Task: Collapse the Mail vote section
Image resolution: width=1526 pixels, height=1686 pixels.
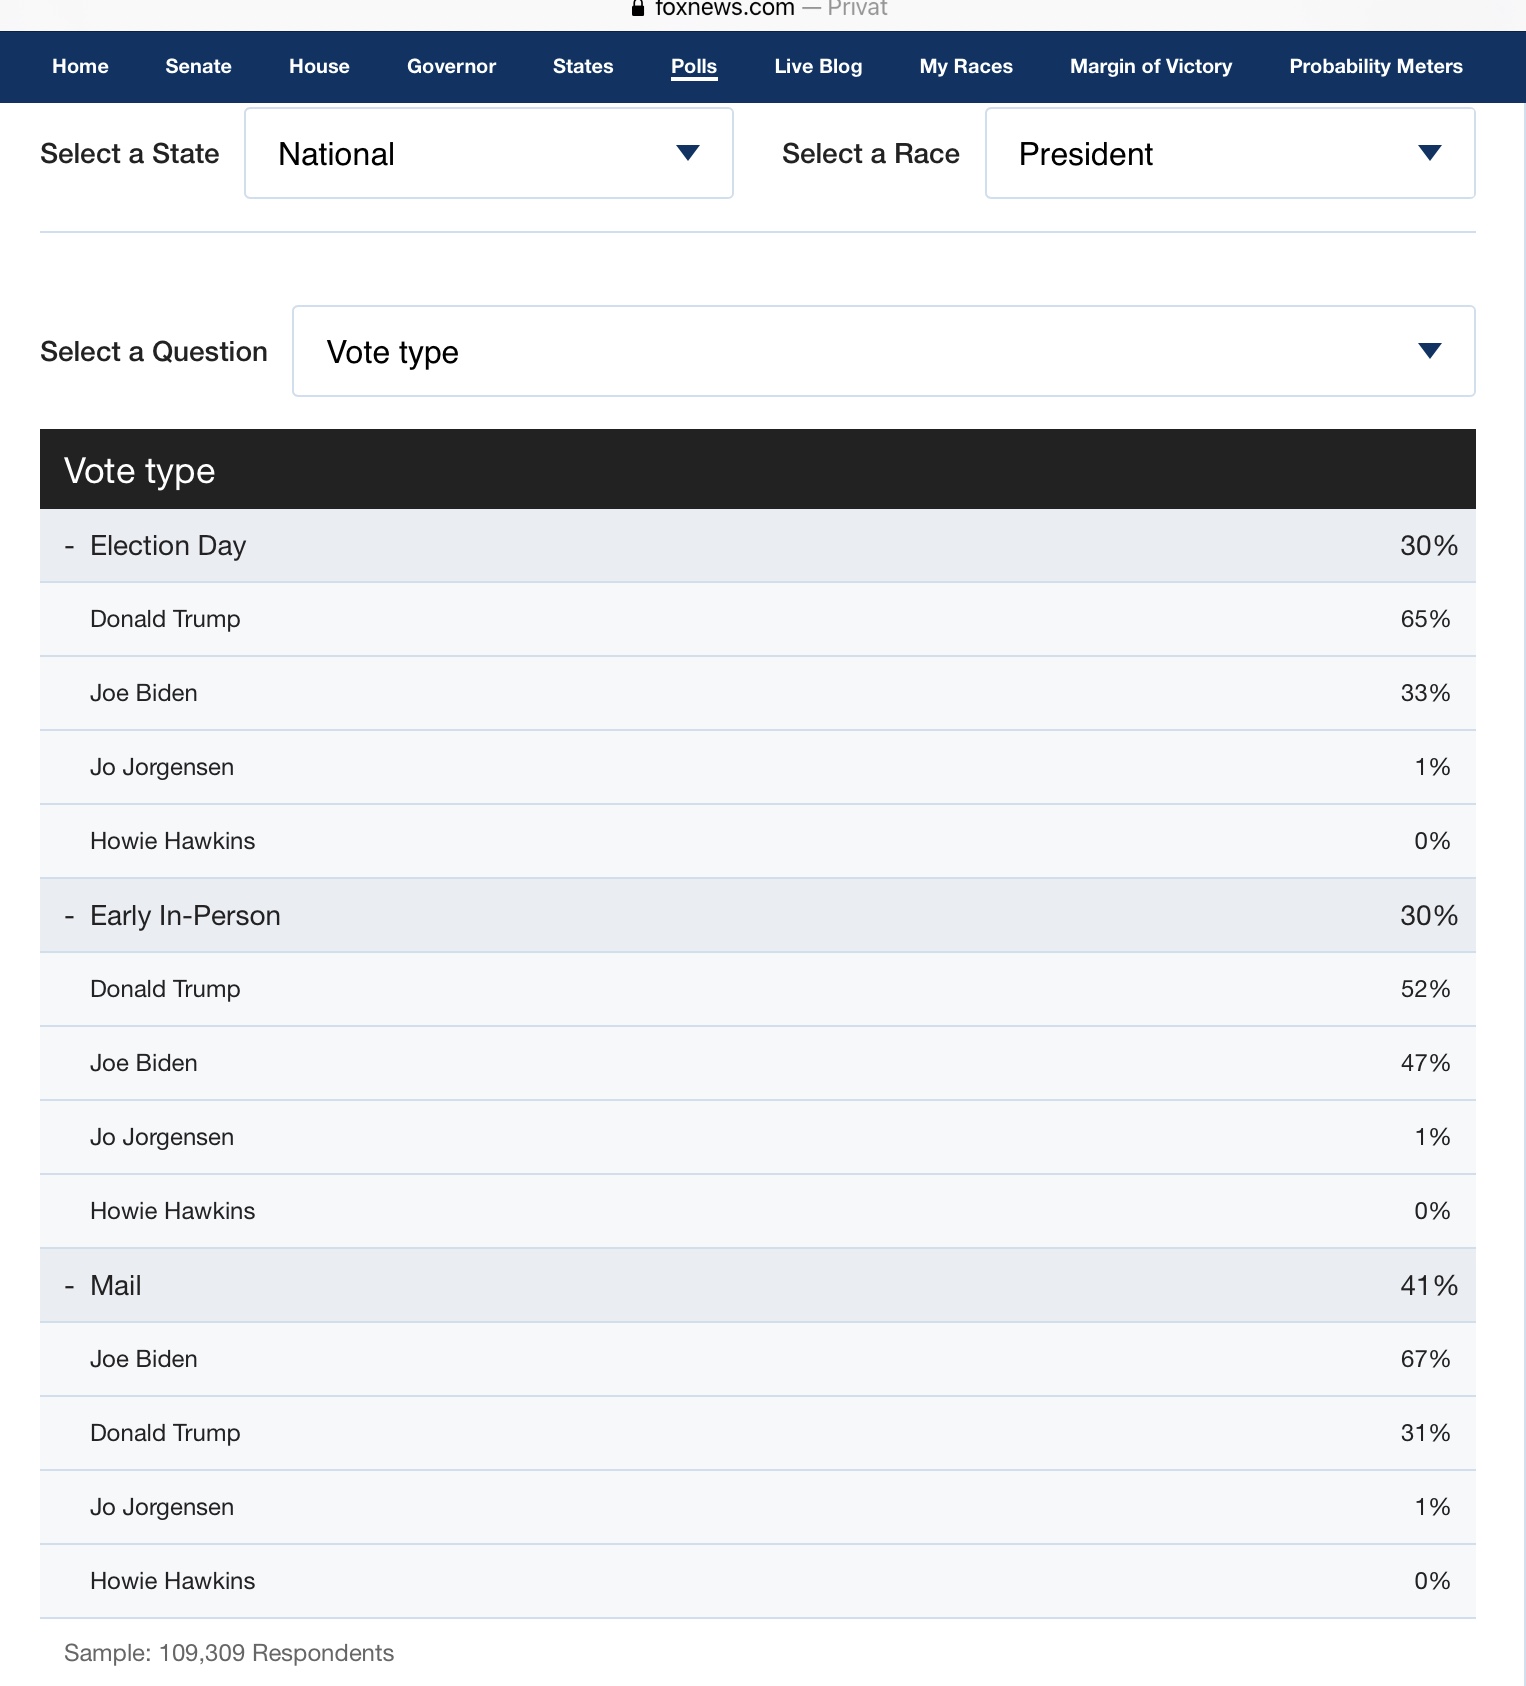Action: pos(70,1286)
